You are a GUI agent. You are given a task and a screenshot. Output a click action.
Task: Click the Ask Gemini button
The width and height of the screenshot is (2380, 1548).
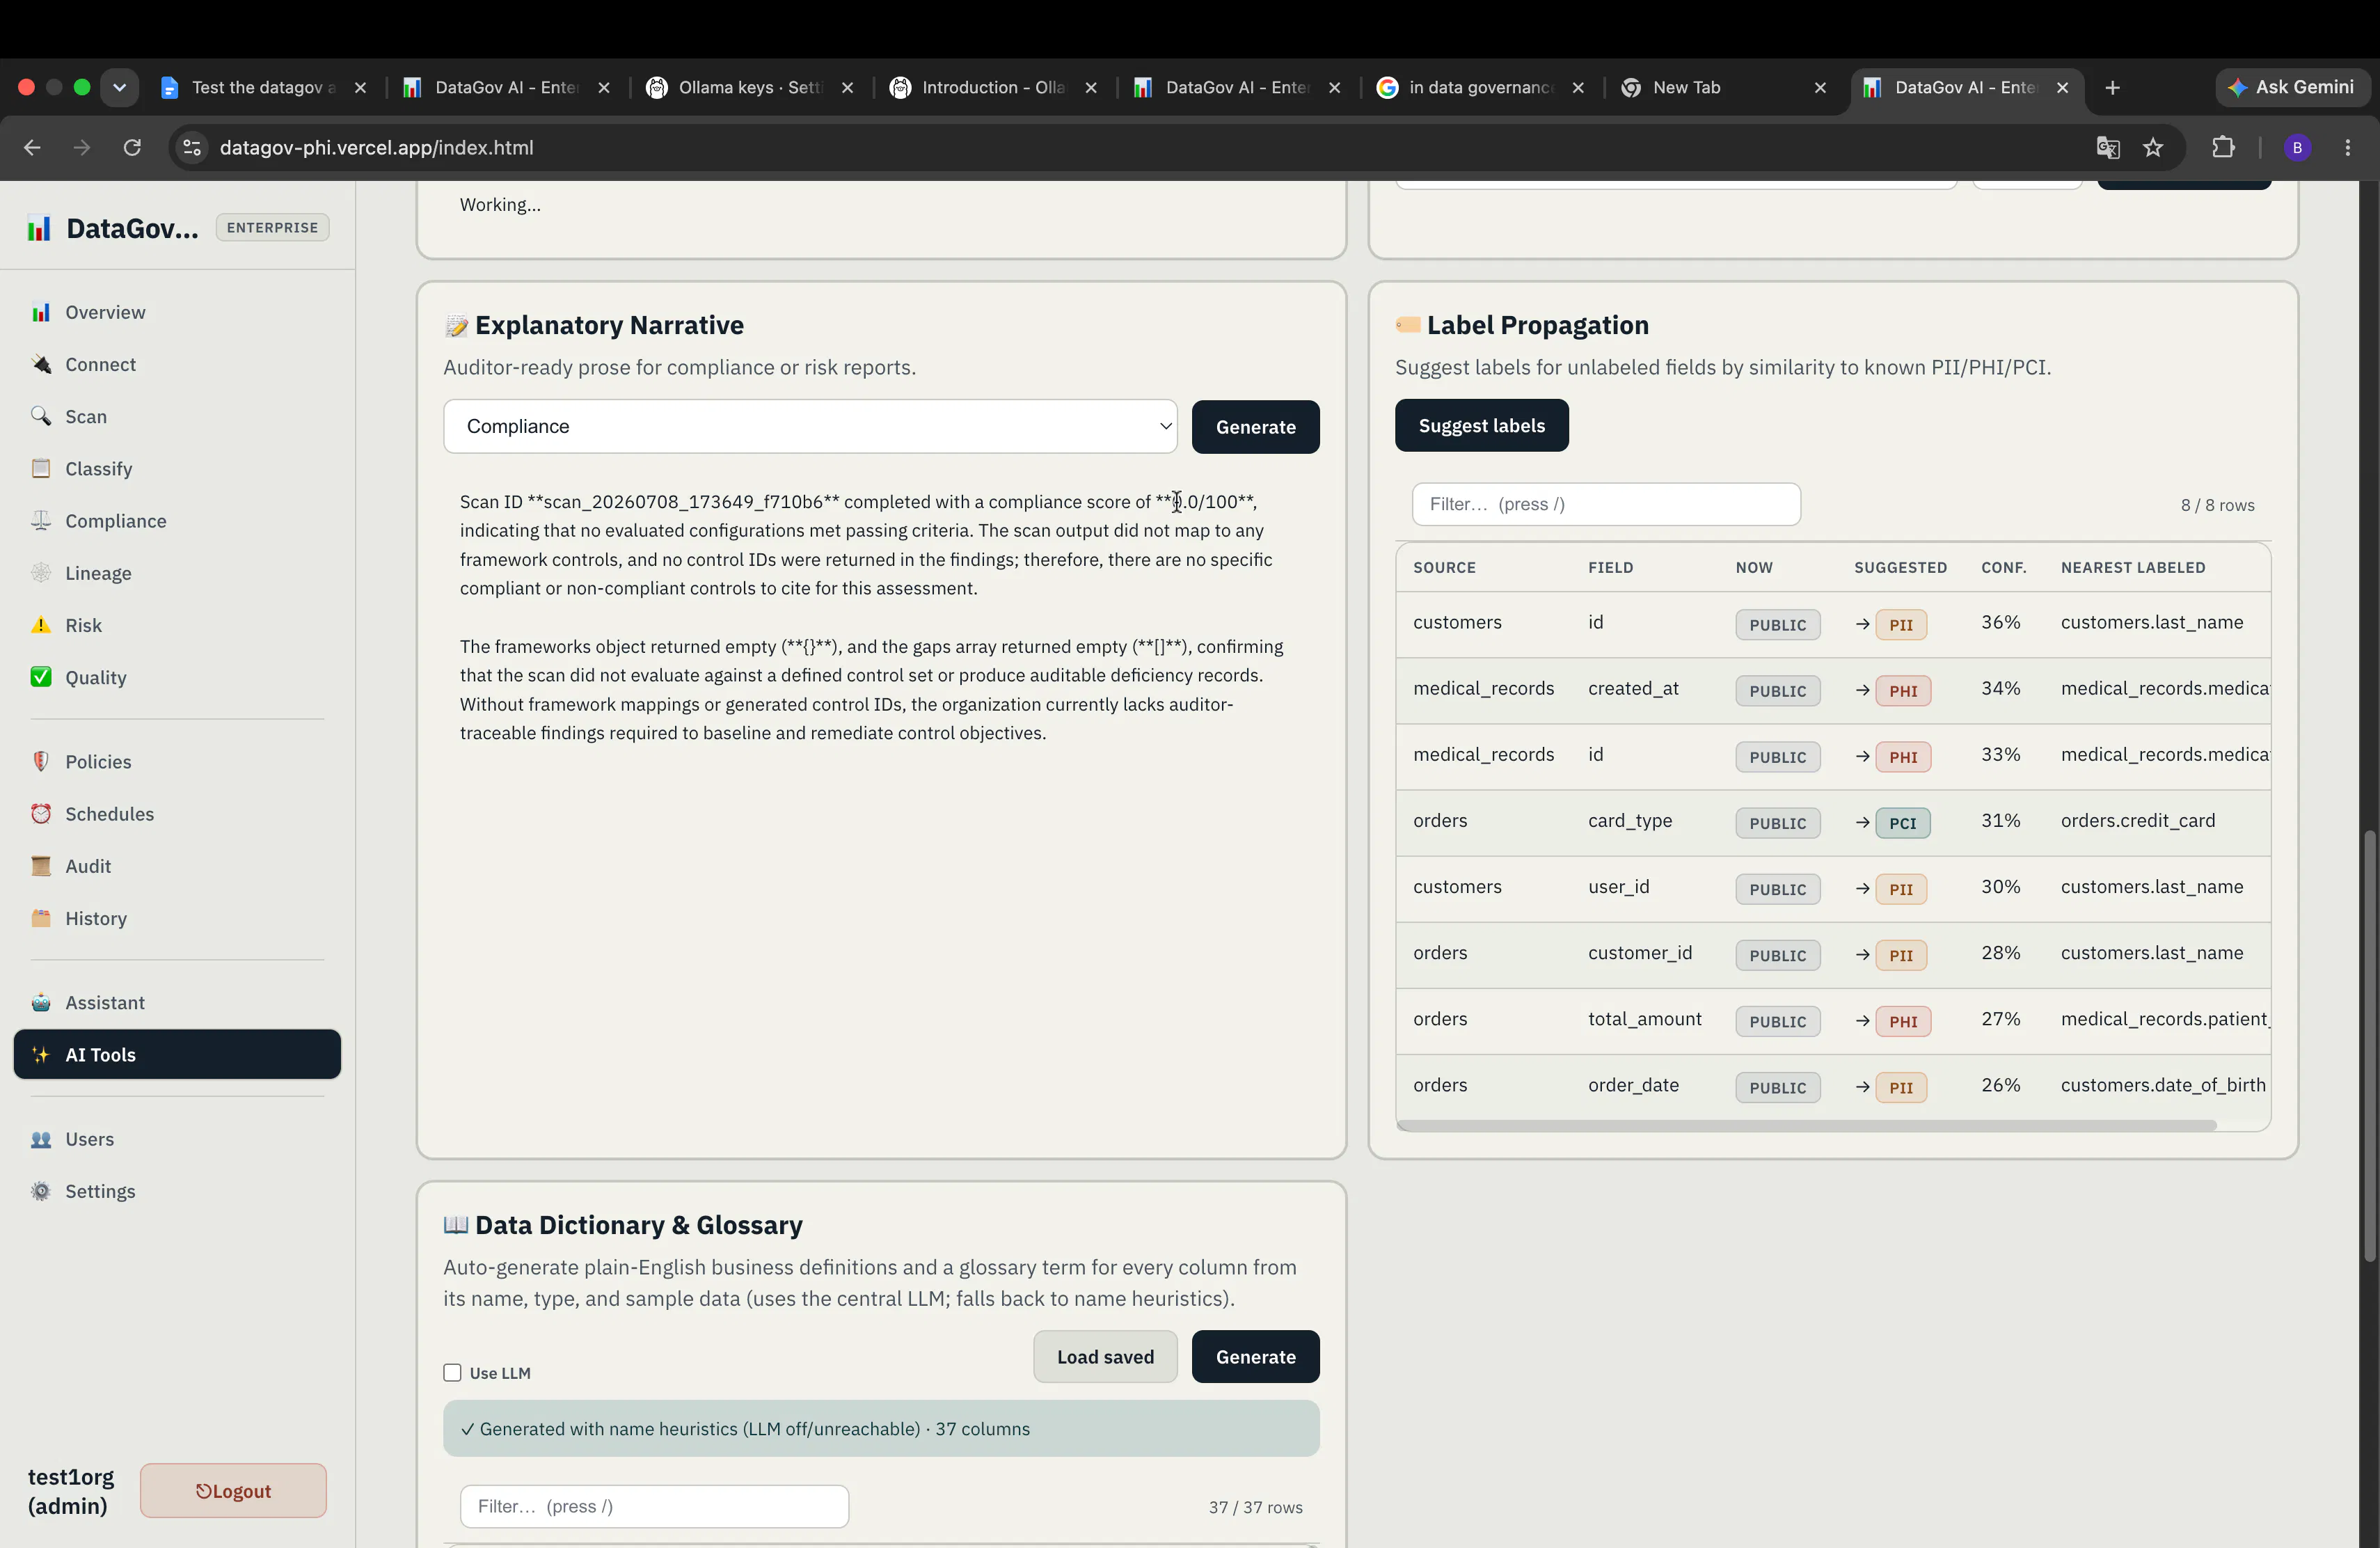pyautogui.click(x=2292, y=87)
